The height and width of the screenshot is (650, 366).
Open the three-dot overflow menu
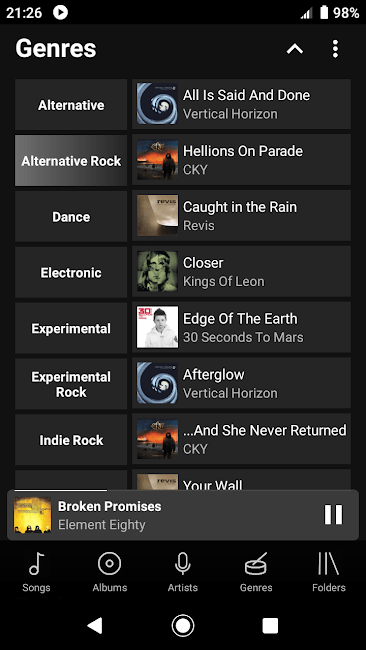click(335, 49)
